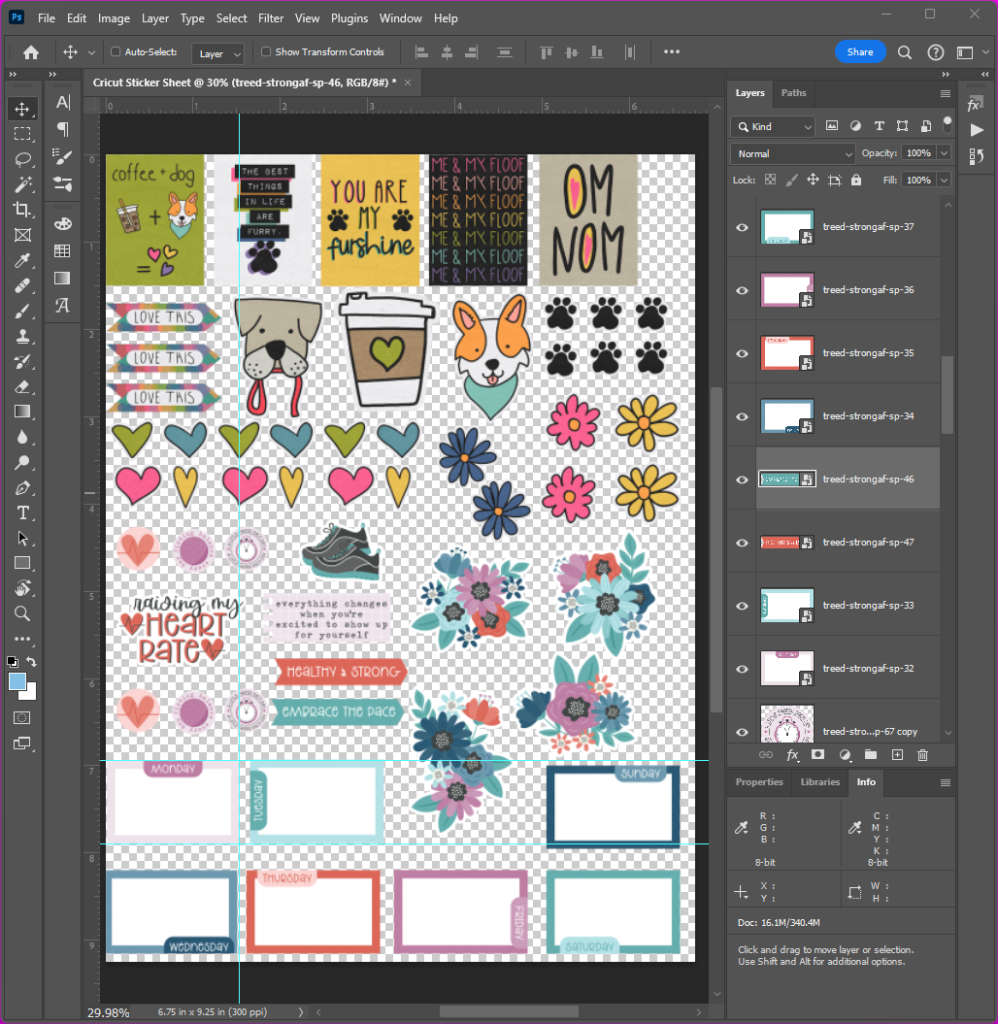Select the Pen tool
Image resolution: width=998 pixels, height=1024 pixels.
click(x=22, y=488)
